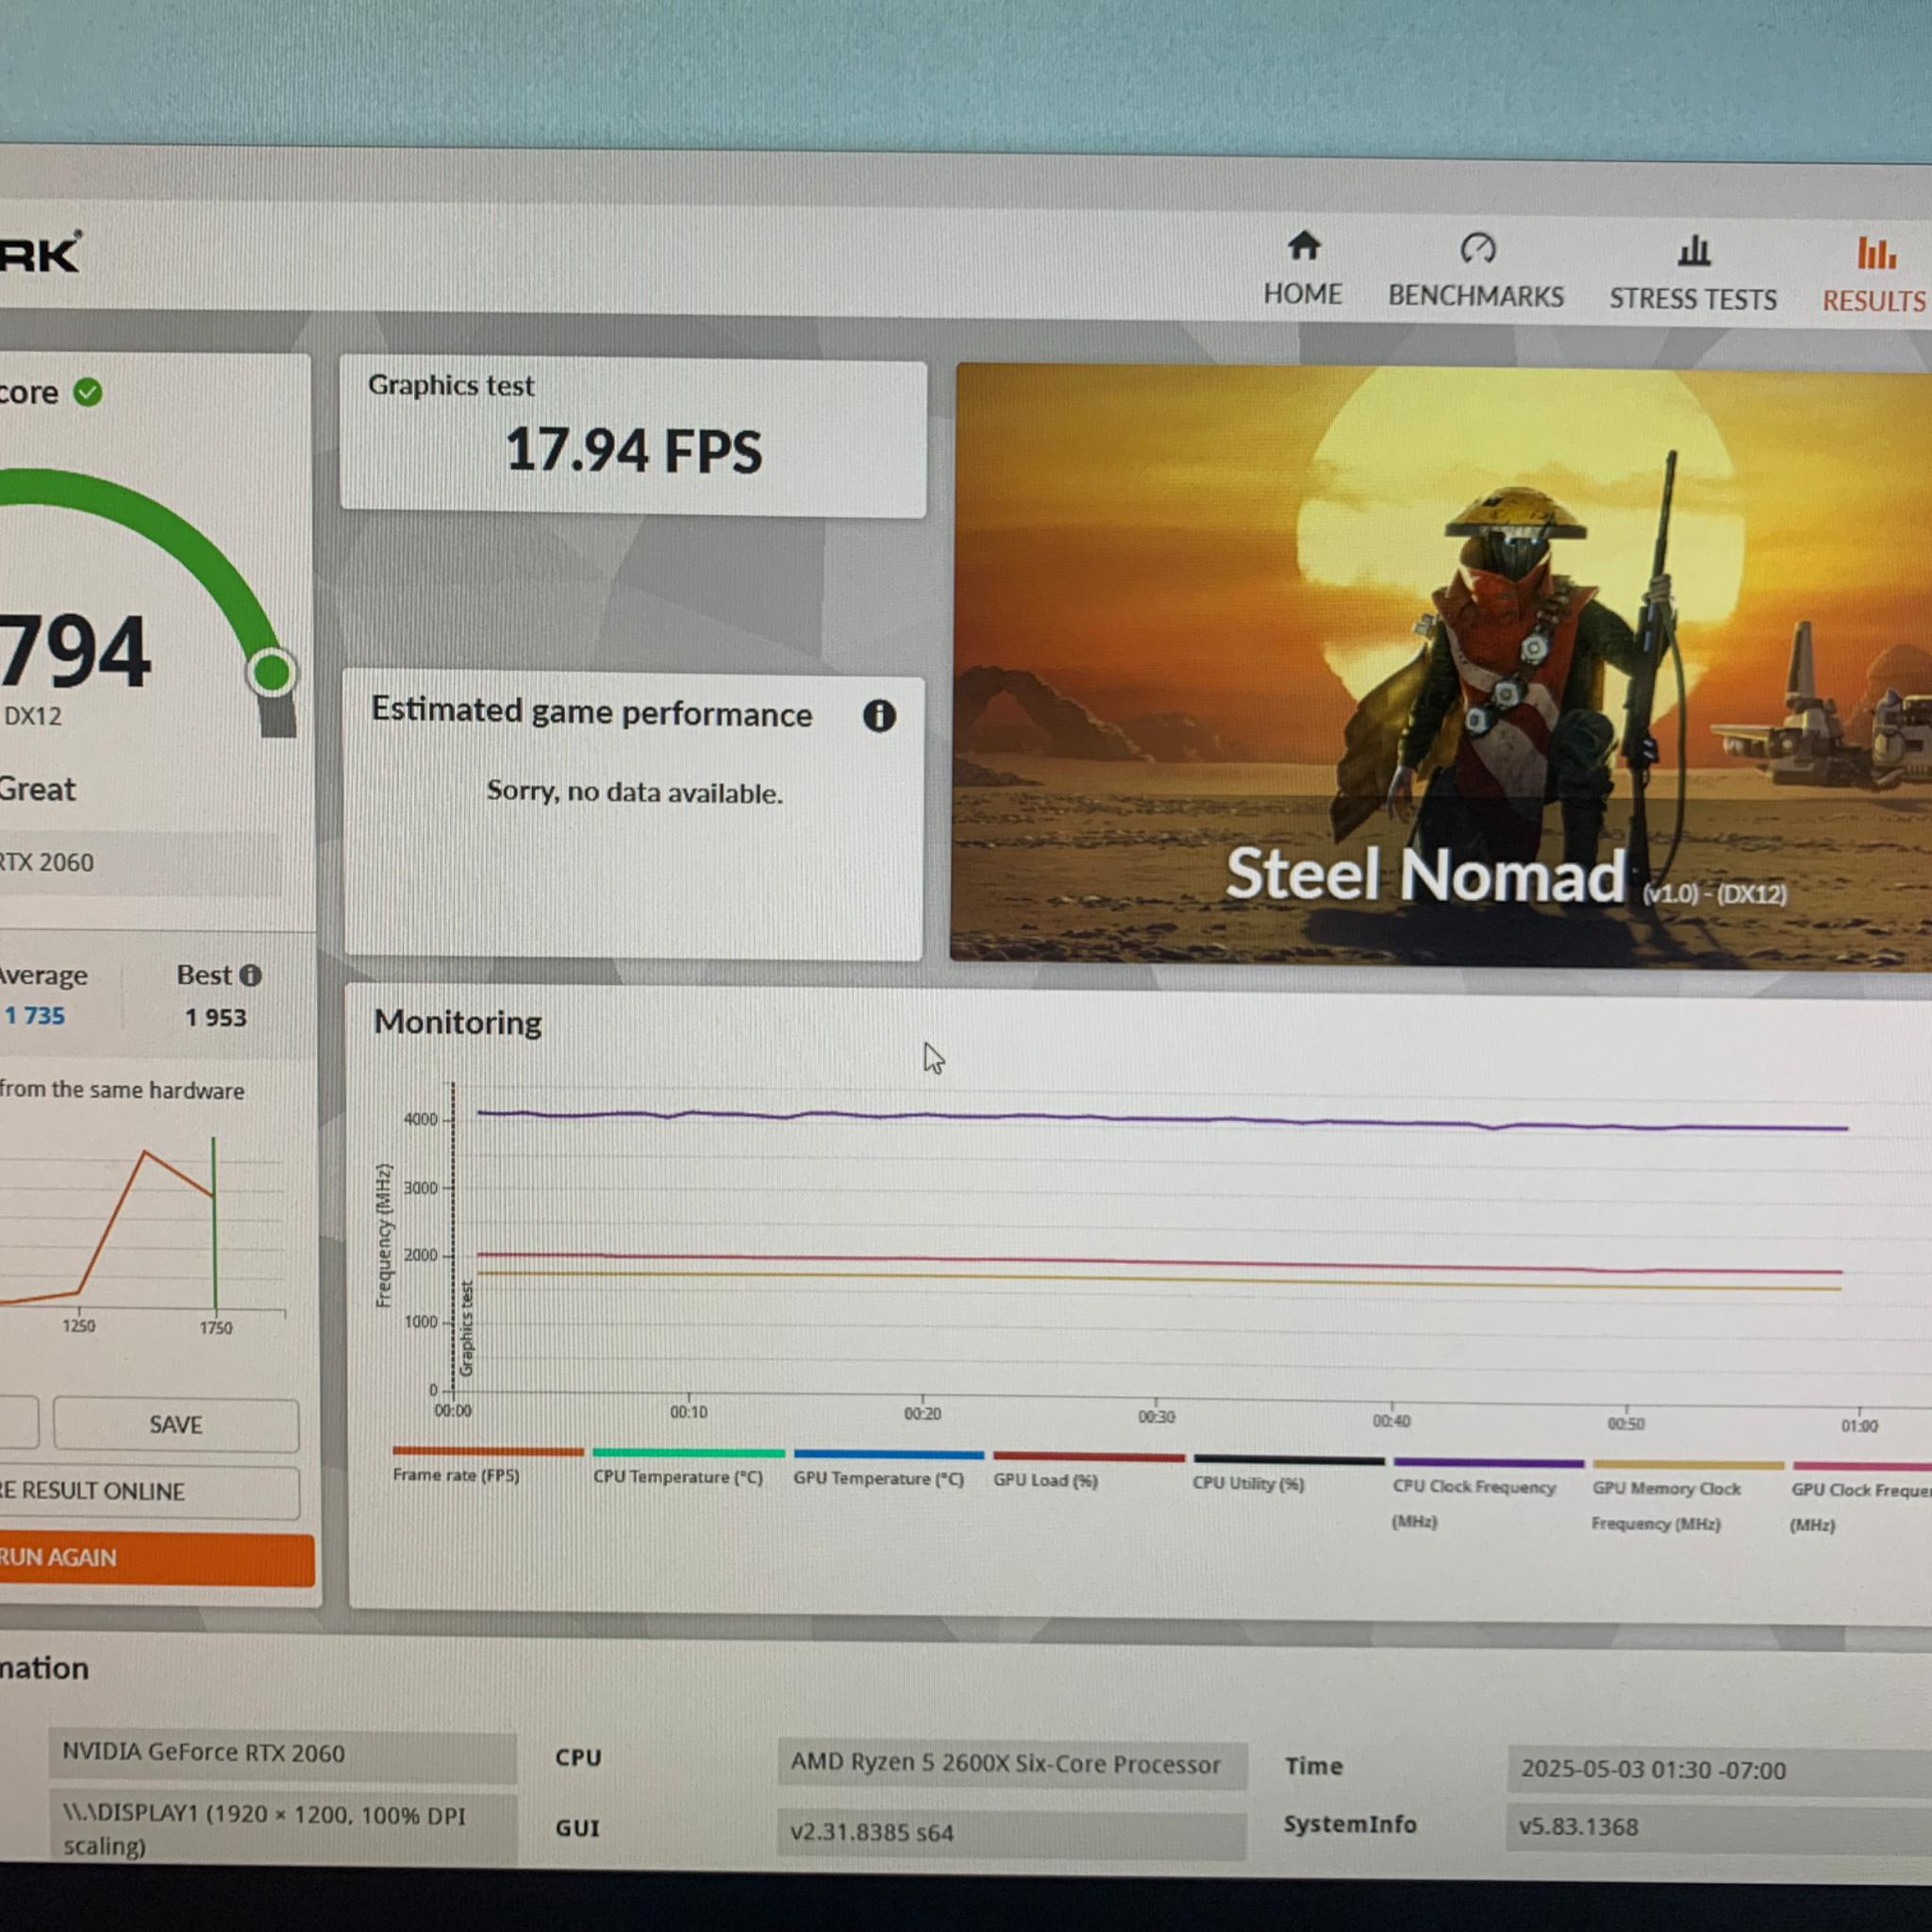The height and width of the screenshot is (1932, 1932).
Task: Click the green validated checkmark next to score
Action: tap(88, 392)
